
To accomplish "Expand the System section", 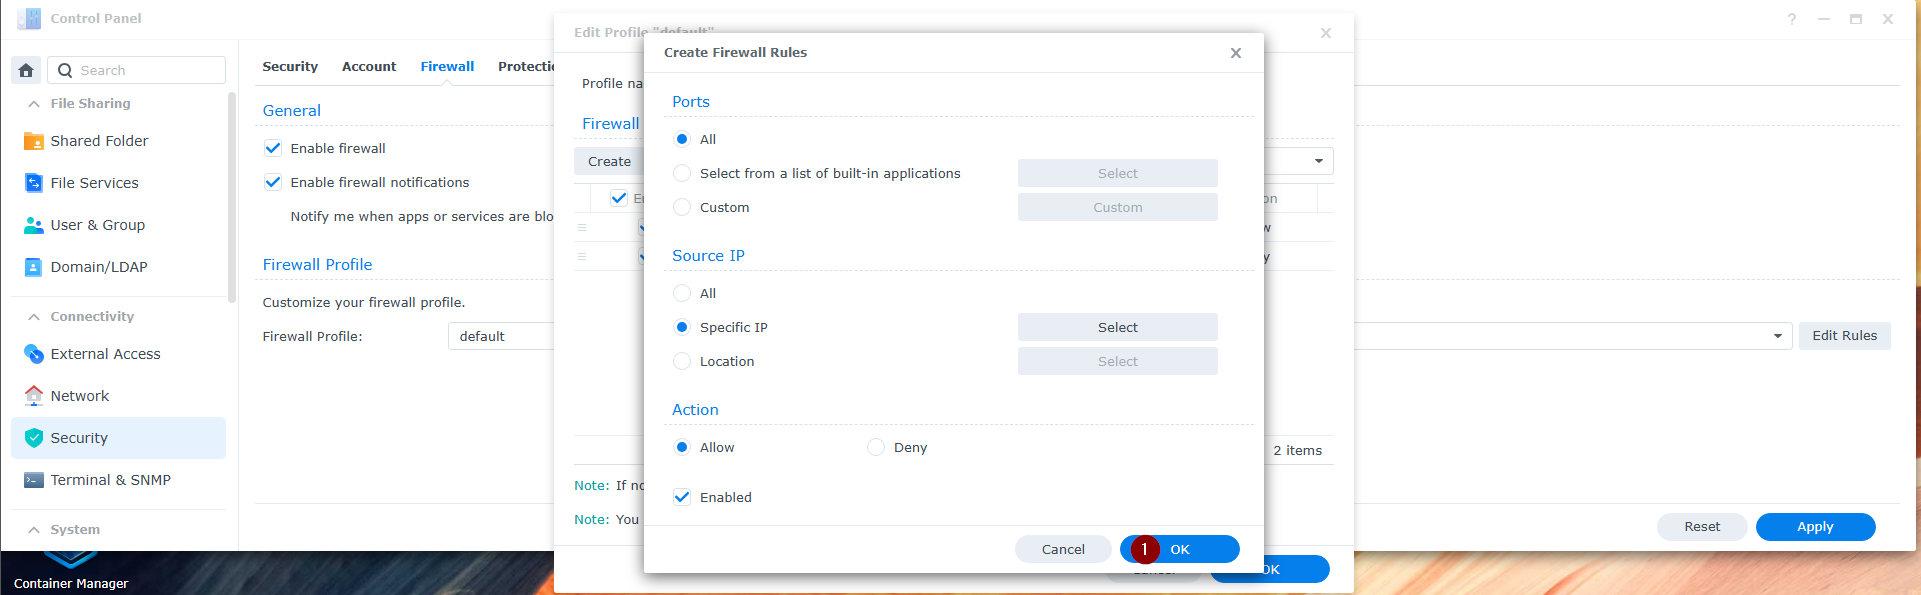I will click(x=34, y=530).
